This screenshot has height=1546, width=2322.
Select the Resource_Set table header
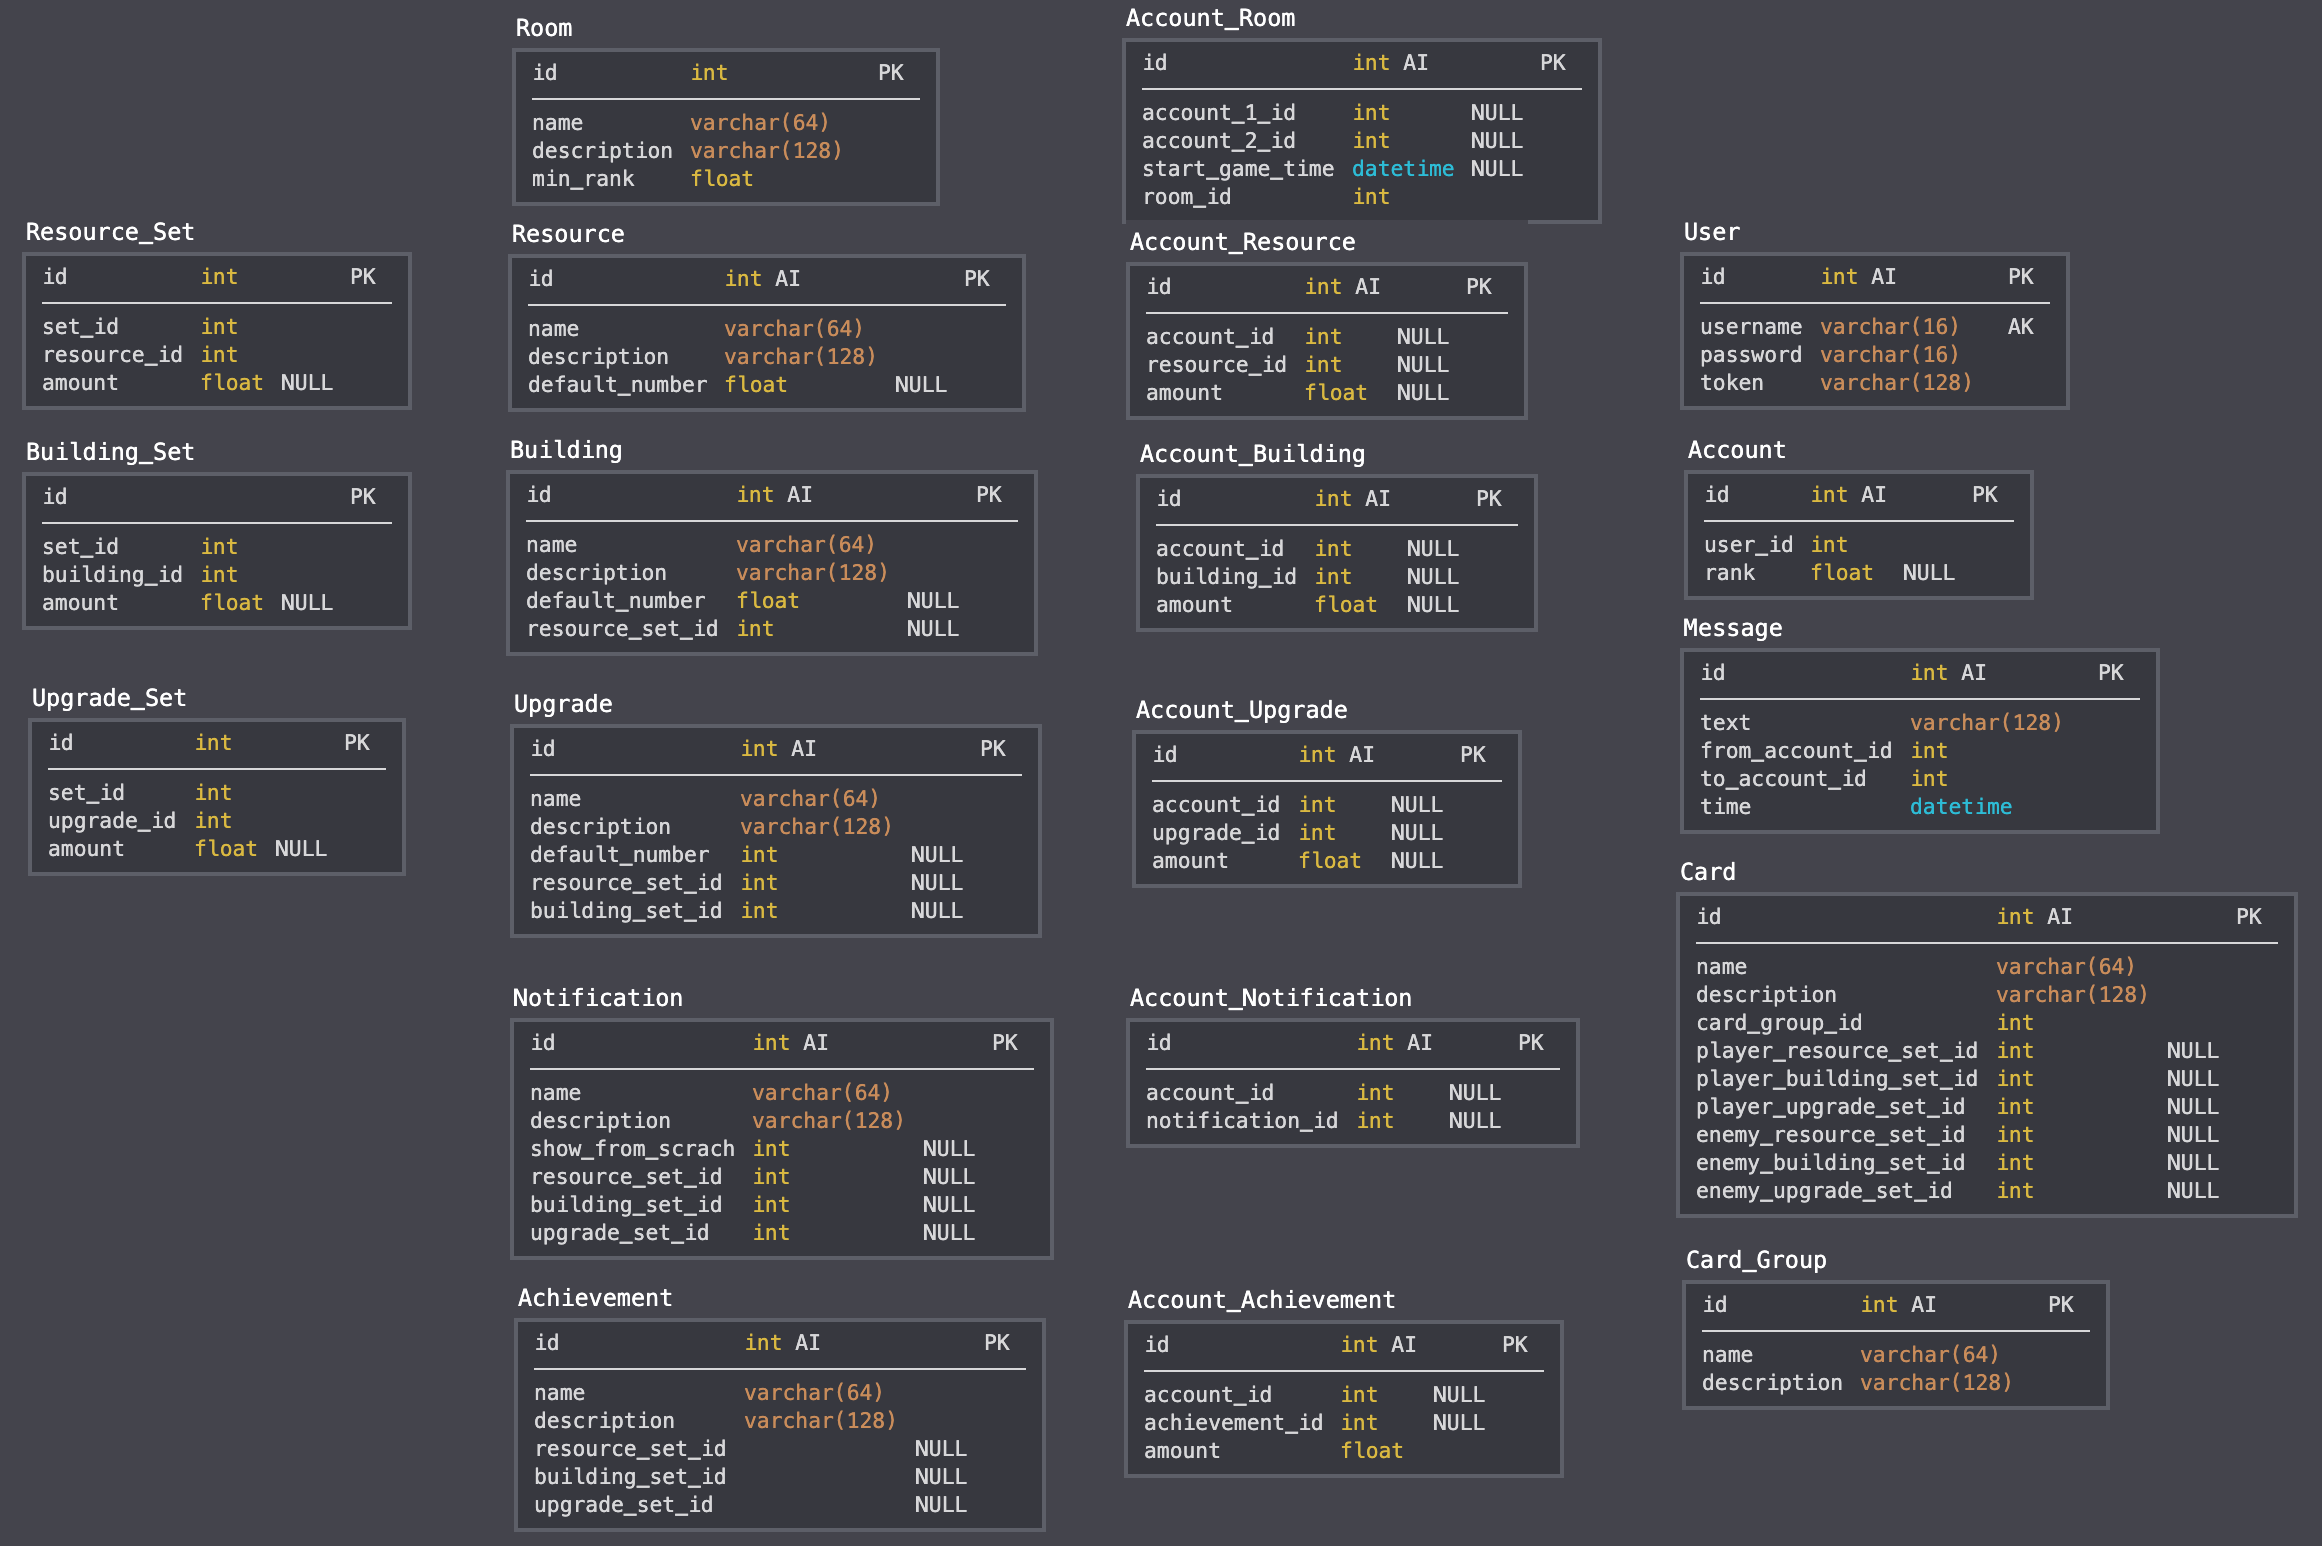click(x=109, y=232)
